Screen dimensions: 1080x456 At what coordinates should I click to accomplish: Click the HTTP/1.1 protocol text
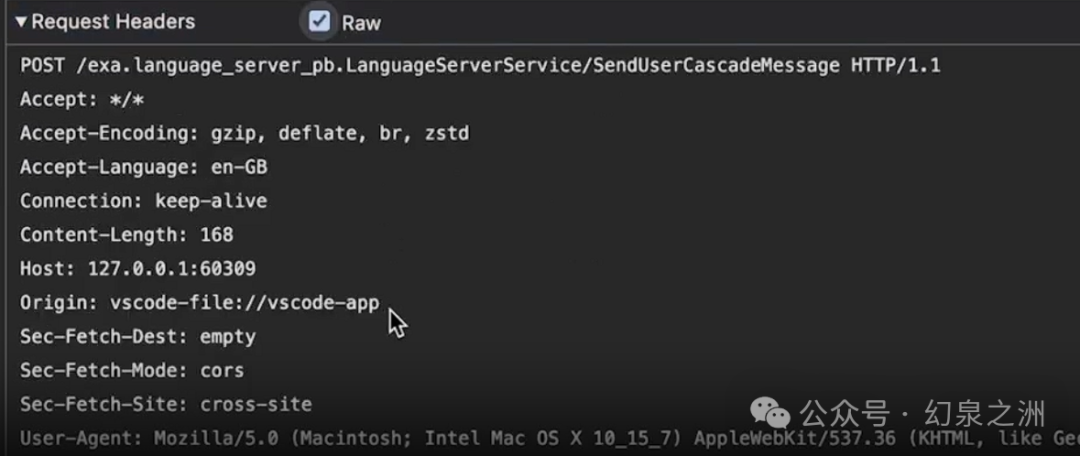pos(895,66)
